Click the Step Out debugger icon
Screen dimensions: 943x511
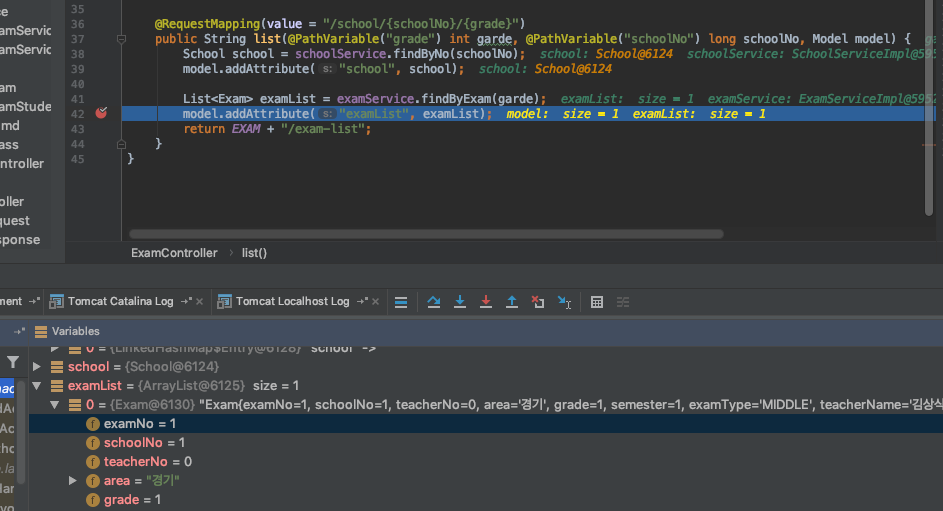click(512, 302)
